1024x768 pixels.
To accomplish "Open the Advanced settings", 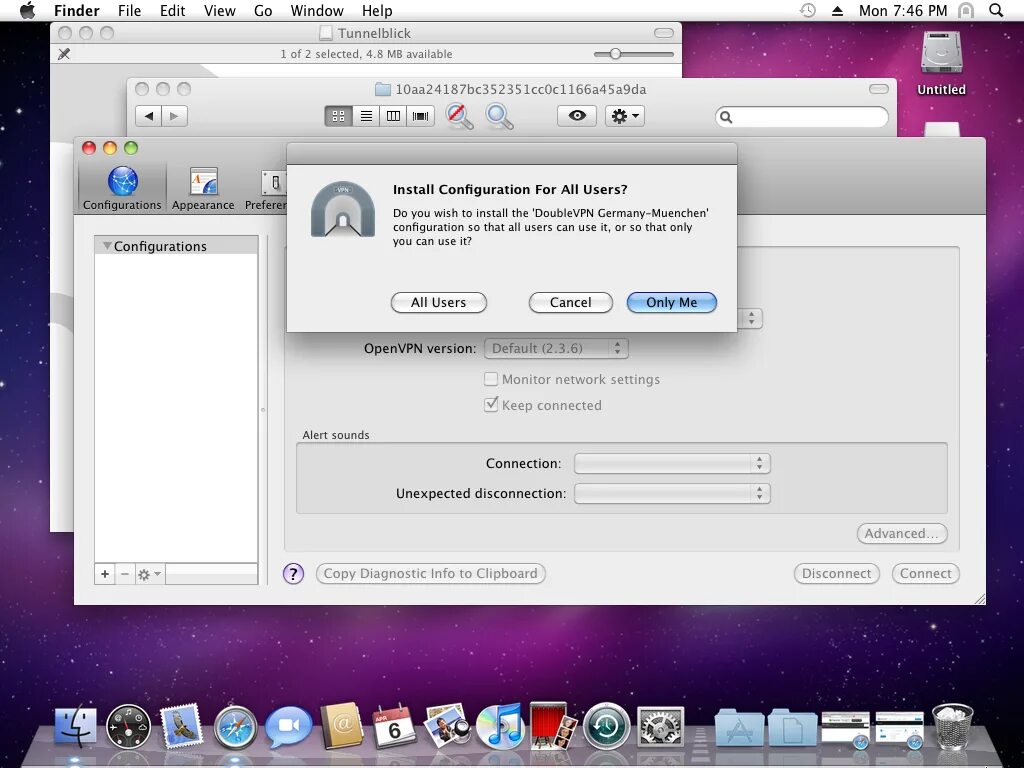I will (x=902, y=534).
